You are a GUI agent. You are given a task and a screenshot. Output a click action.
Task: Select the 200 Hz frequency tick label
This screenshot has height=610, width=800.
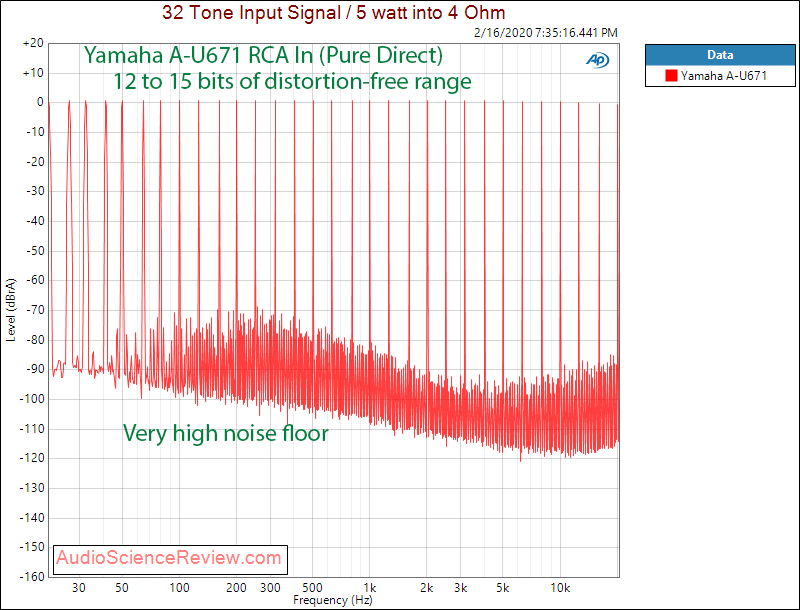[236, 588]
